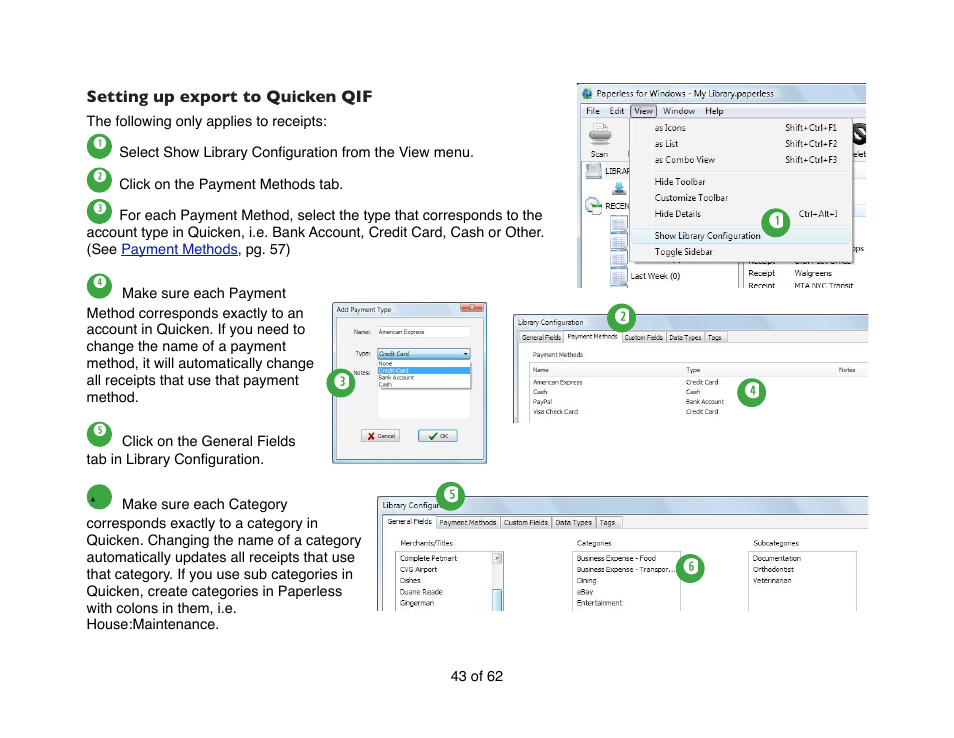Close the Add Payment Type dialog
Image resolution: width=954 pixels, height=738 pixels.
(471, 308)
